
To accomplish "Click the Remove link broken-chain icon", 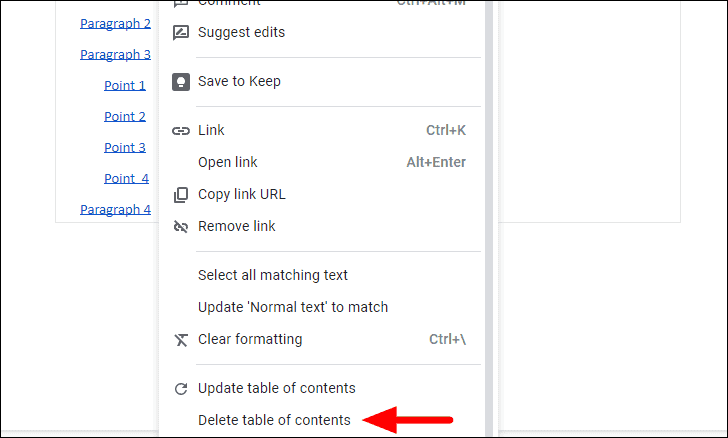I will coord(181,227).
